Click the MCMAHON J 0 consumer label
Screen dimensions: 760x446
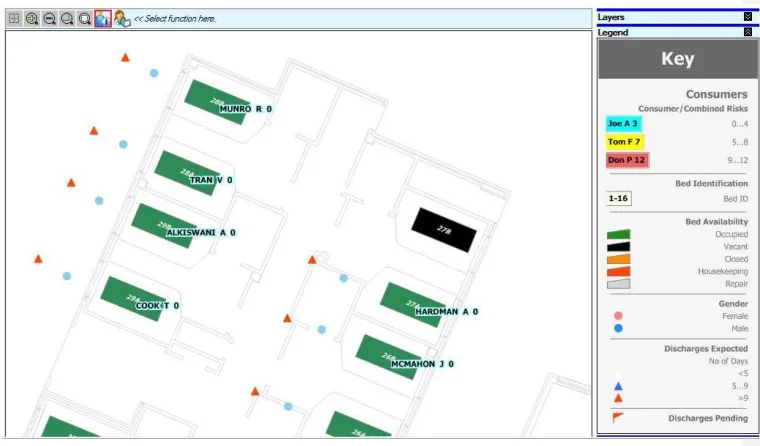tap(422, 364)
